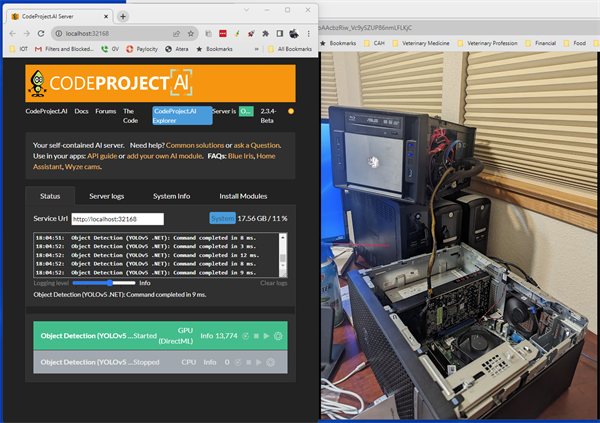Adjust the Logging level slider
Viewport: 600px width, 423px height.
click(104, 283)
